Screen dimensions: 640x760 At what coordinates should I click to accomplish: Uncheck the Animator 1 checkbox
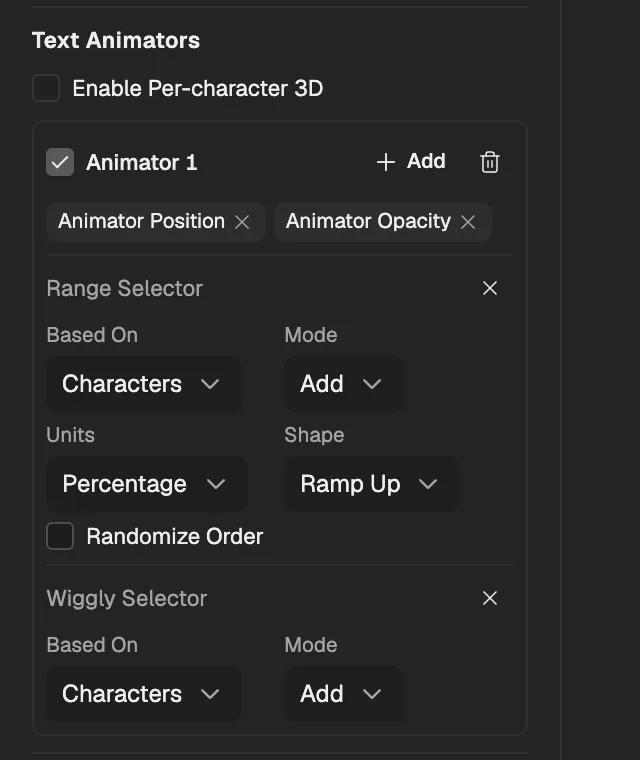[x=60, y=162]
